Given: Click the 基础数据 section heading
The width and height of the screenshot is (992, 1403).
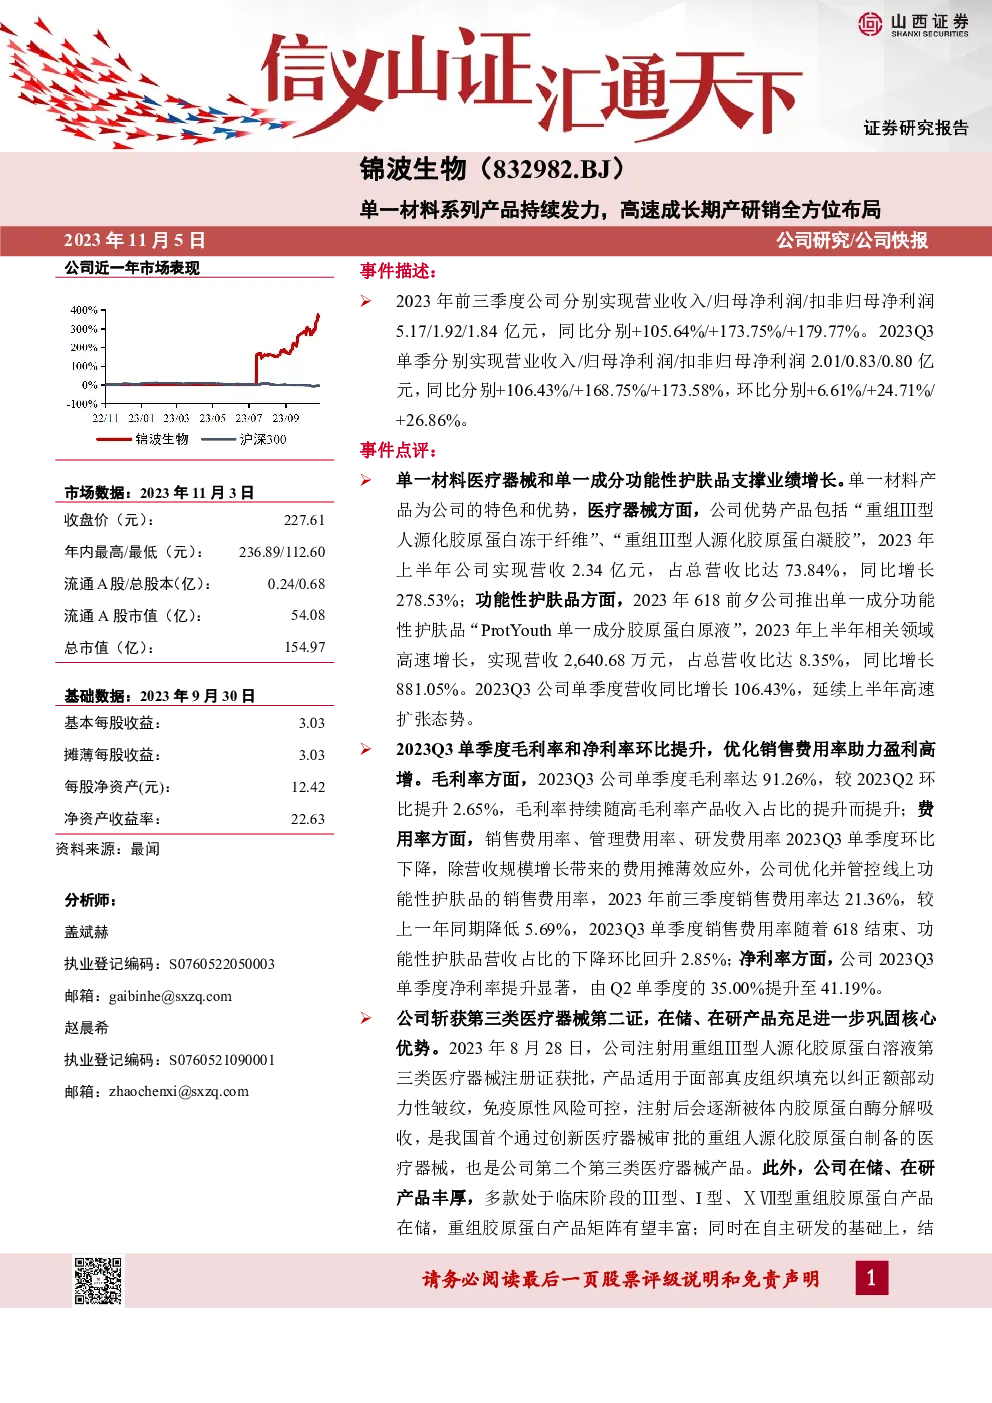Looking at the screenshot, I should click(159, 696).
